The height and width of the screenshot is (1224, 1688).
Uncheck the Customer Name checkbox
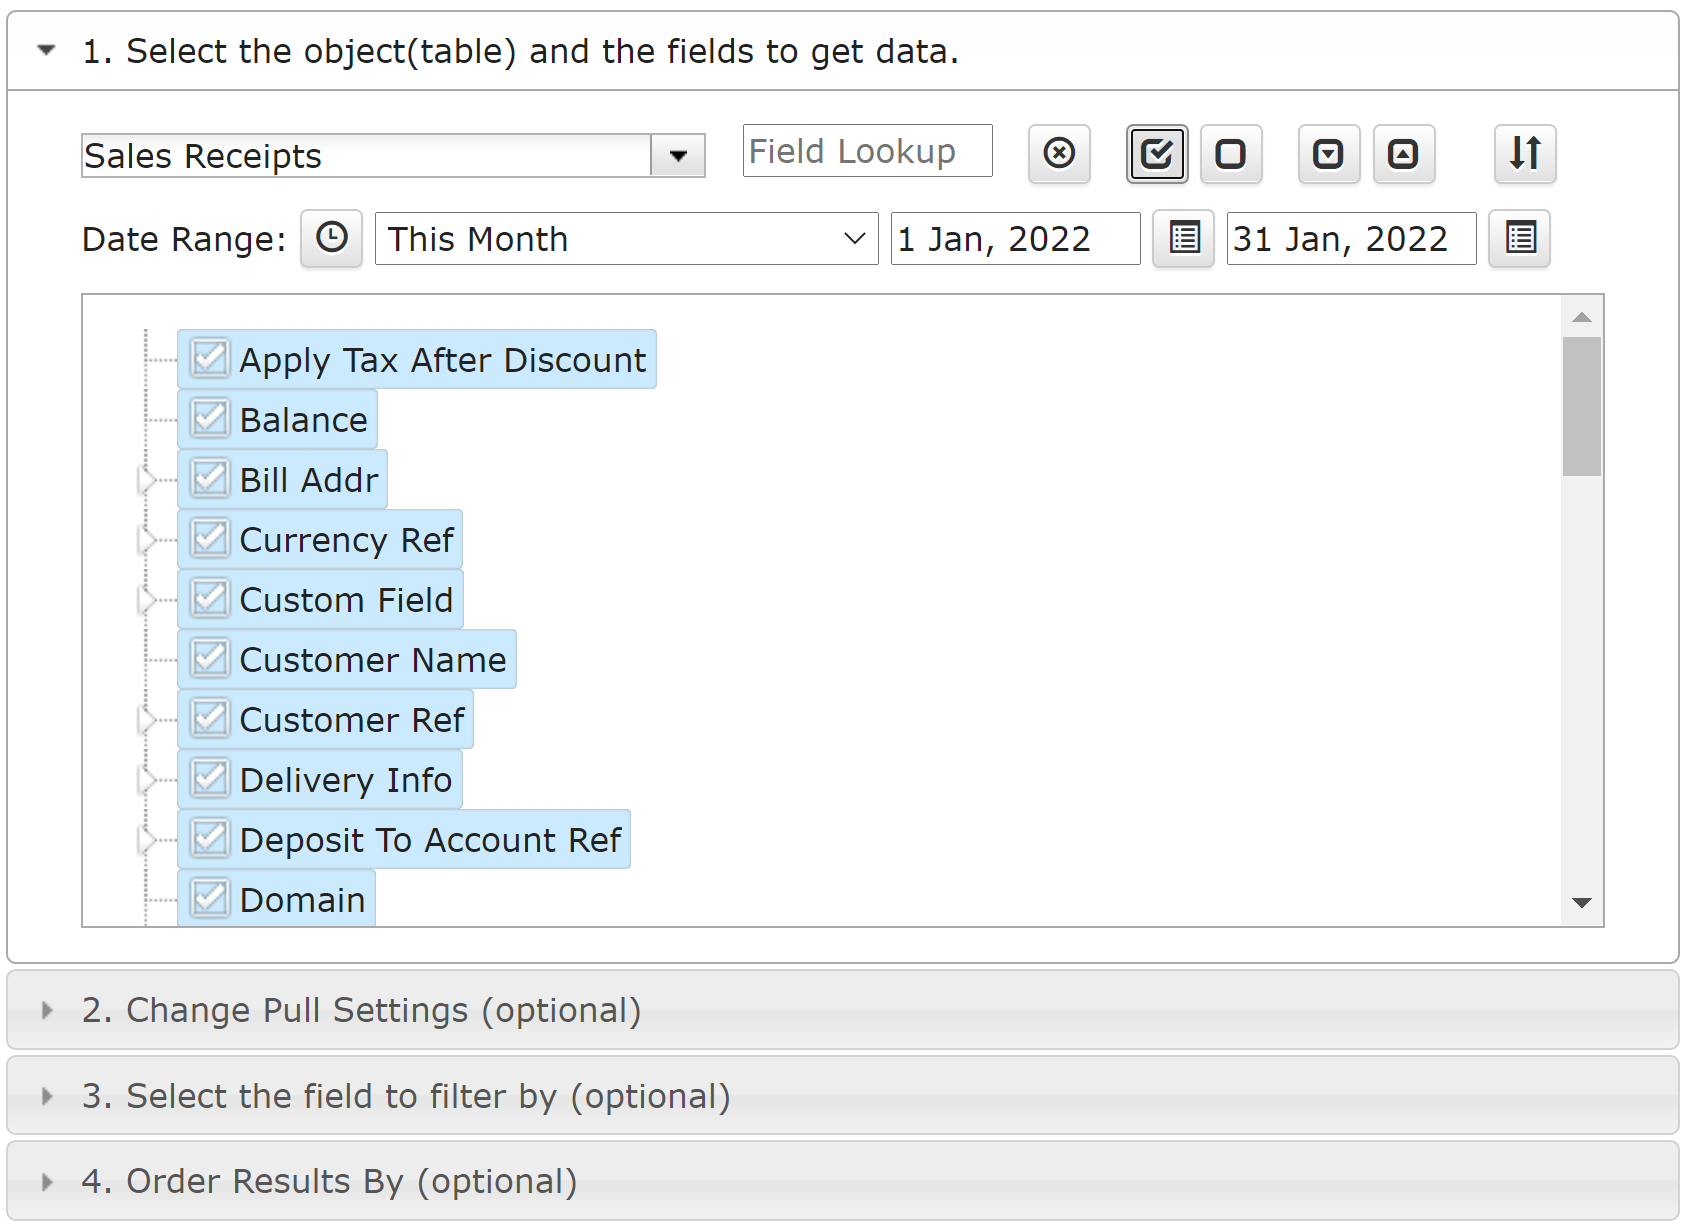(210, 659)
